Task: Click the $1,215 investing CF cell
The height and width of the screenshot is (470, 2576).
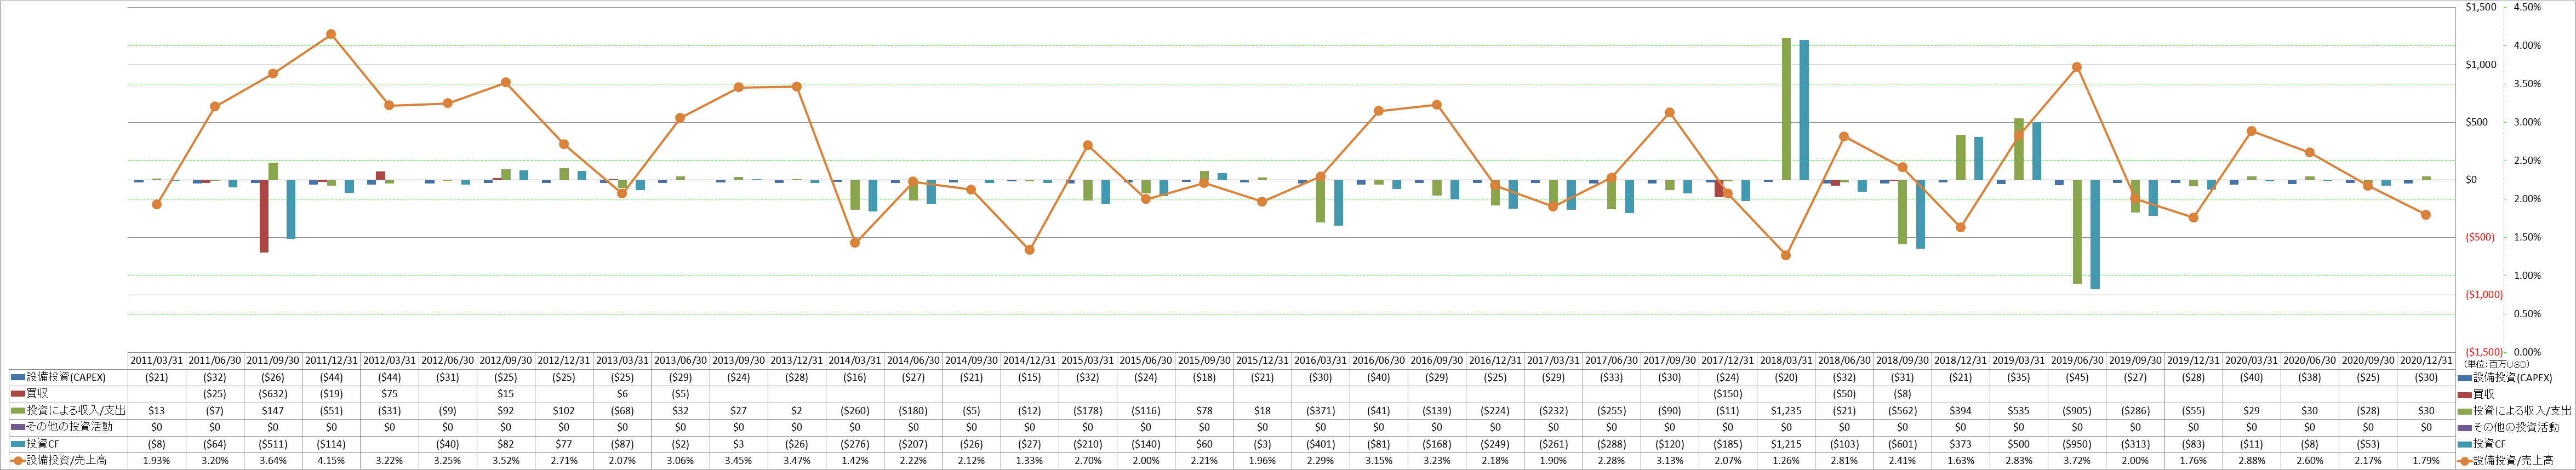Action: pos(1786,444)
